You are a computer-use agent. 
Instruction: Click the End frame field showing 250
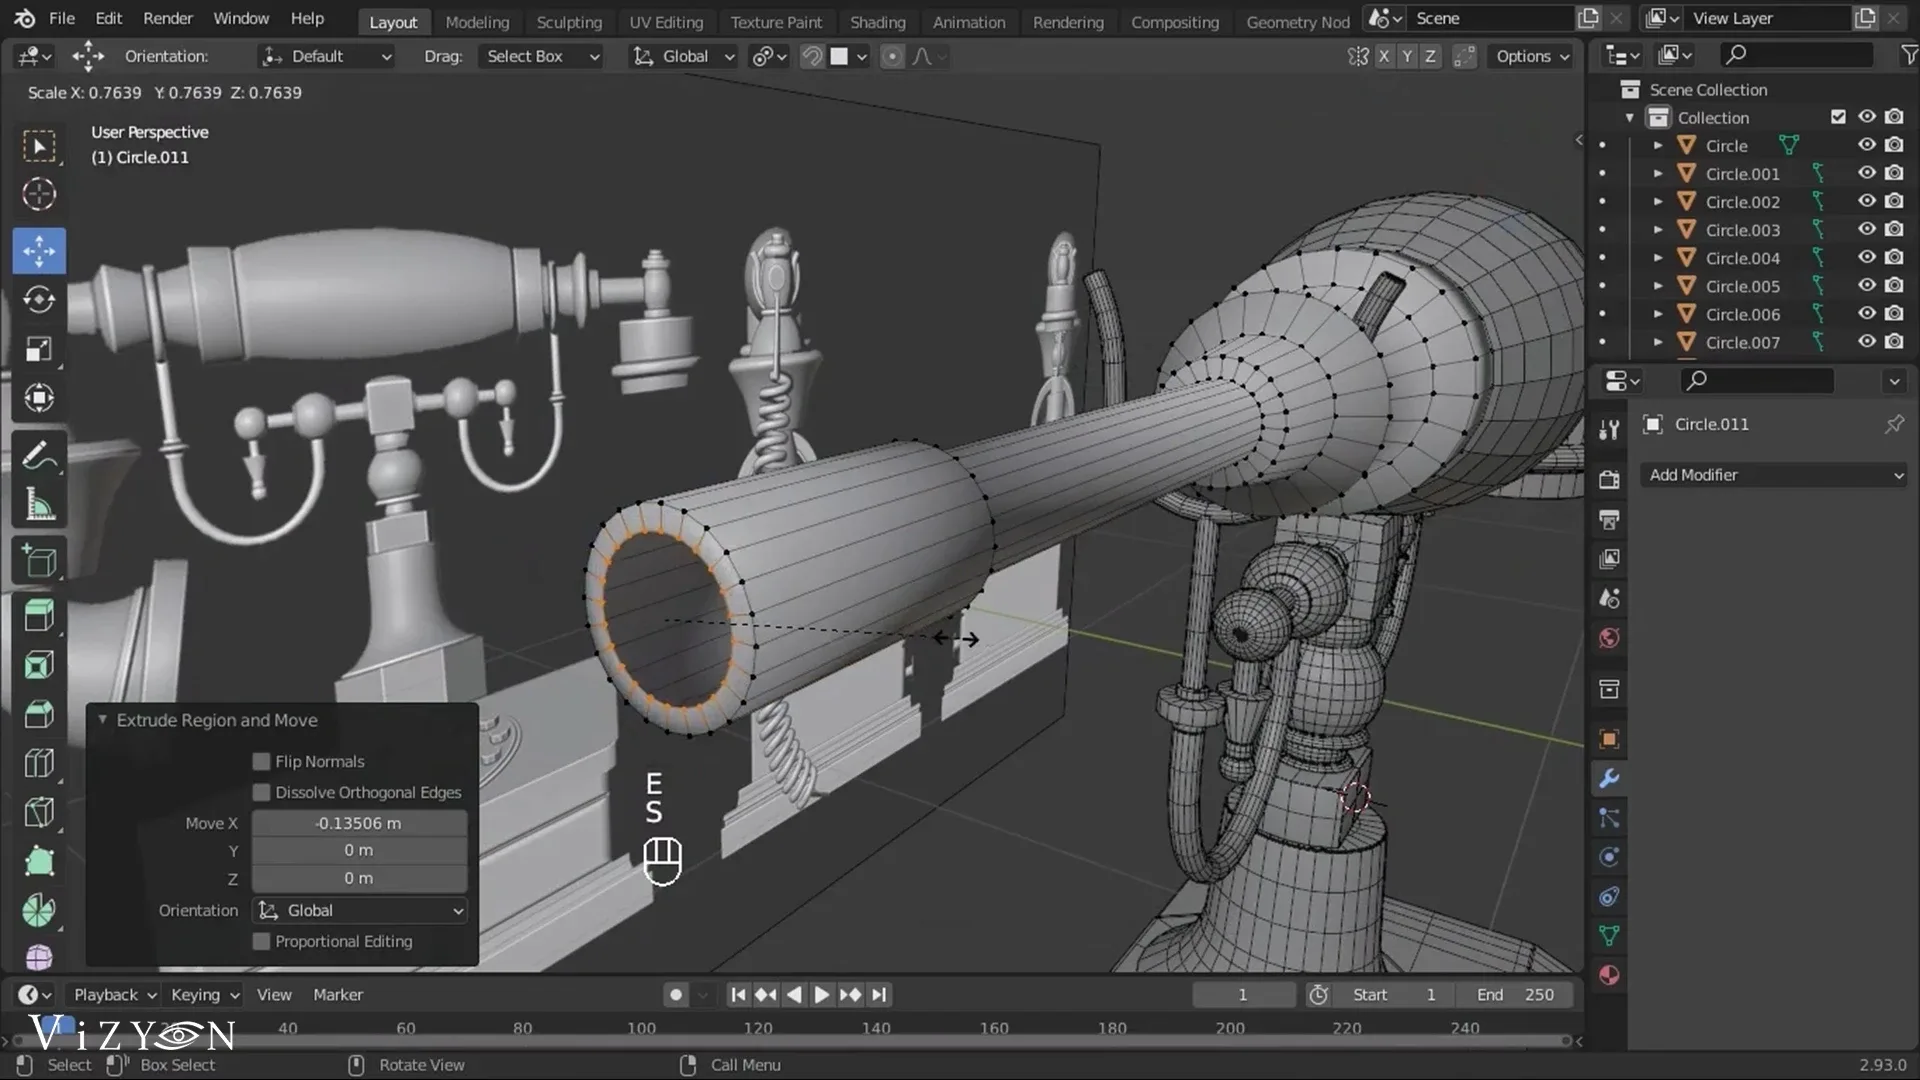click(1512, 994)
